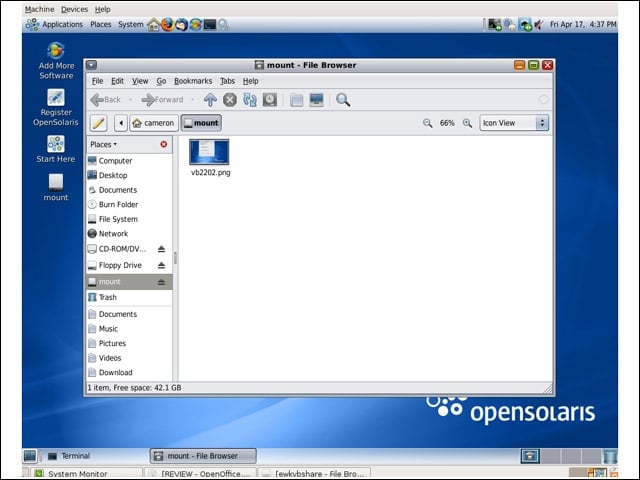Go up one folder level
Viewport: 640px width, 480px height.
[x=210, y=100]
